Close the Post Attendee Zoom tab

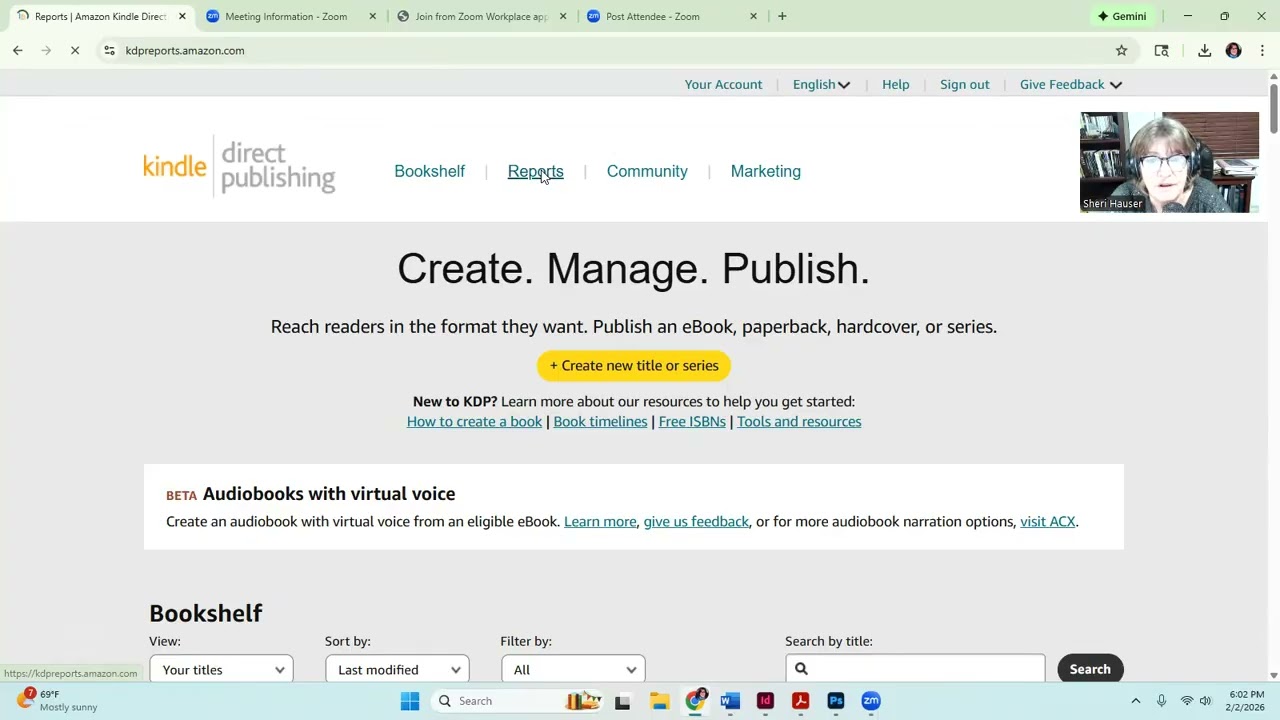pos(753,16)
